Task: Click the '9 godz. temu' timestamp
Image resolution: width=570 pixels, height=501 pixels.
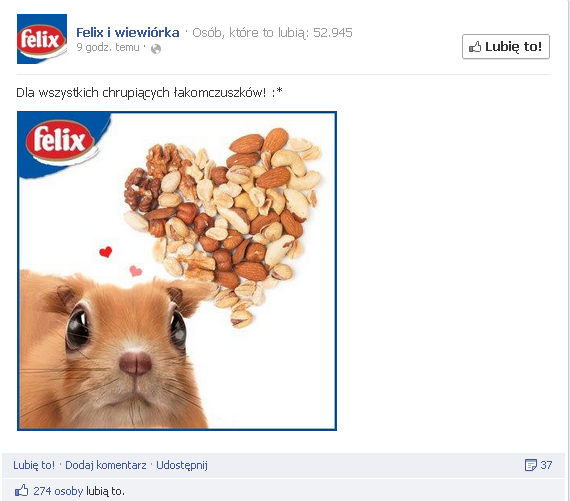Action: click(108, 47)
